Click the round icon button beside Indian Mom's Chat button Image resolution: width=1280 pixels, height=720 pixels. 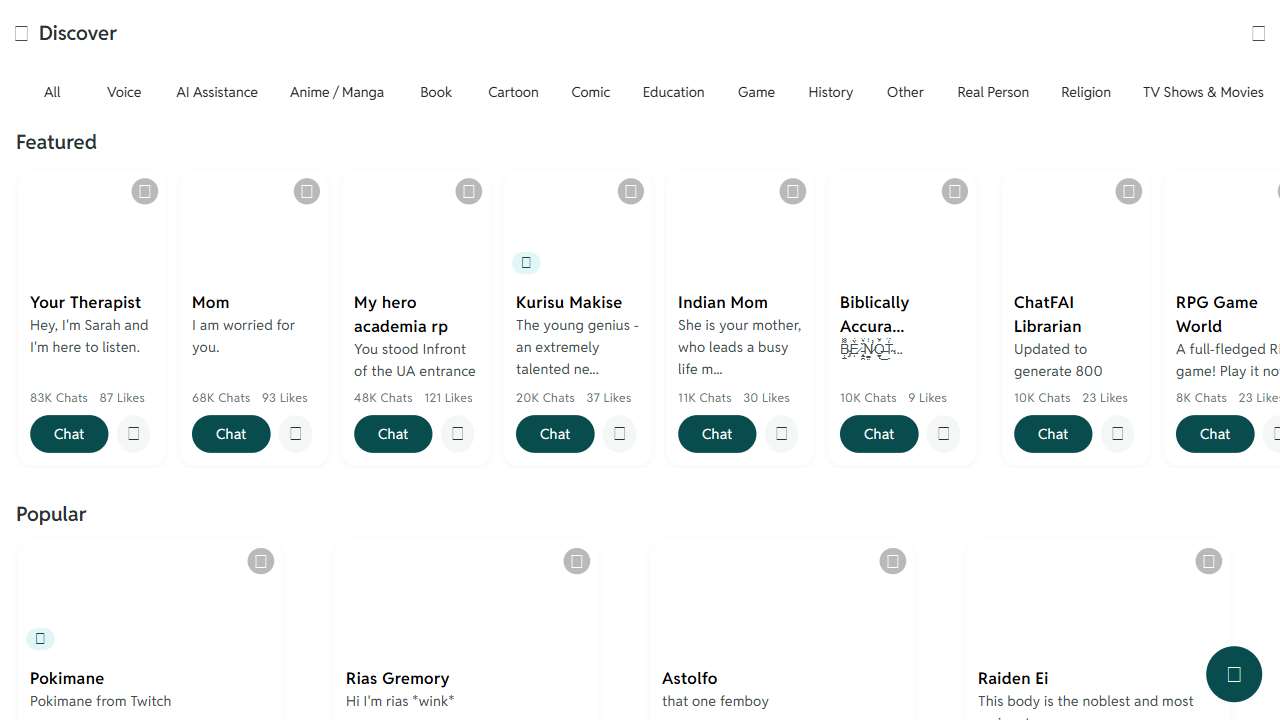coord(781,434)
